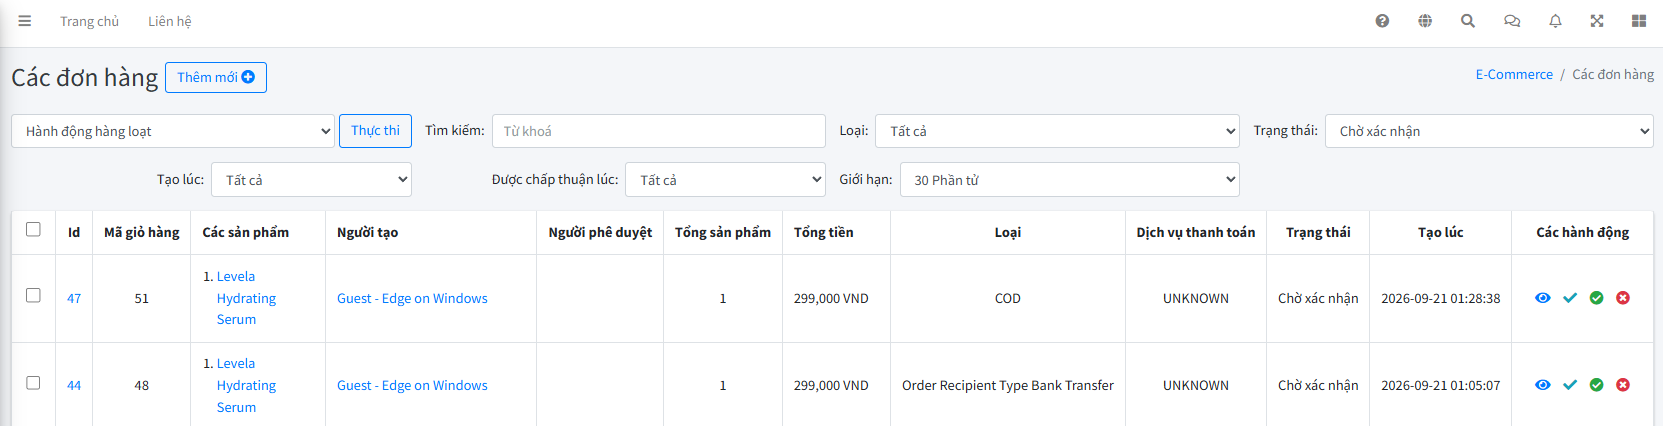Image resolution: width=1663 pixels, height=426 pixels.
Task: Select the COD type cell
Action: [1008, 298]
